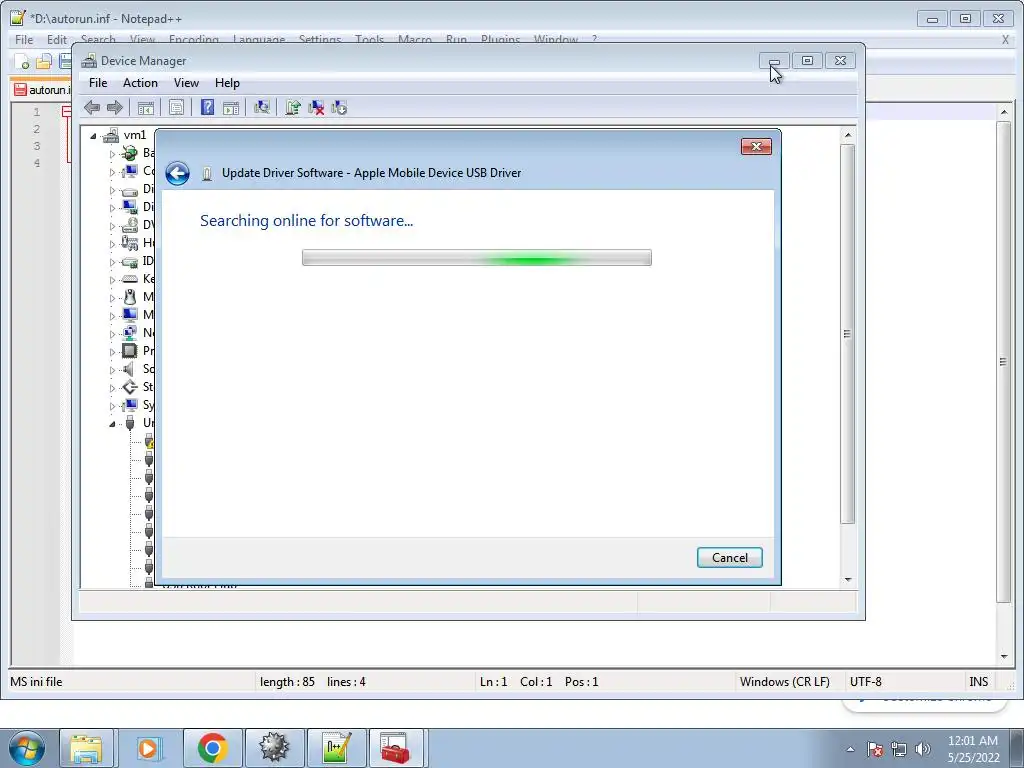Click the blue Help question mark toolbar icon
This screenshot has height=768, width=1024.
(207, 108)
